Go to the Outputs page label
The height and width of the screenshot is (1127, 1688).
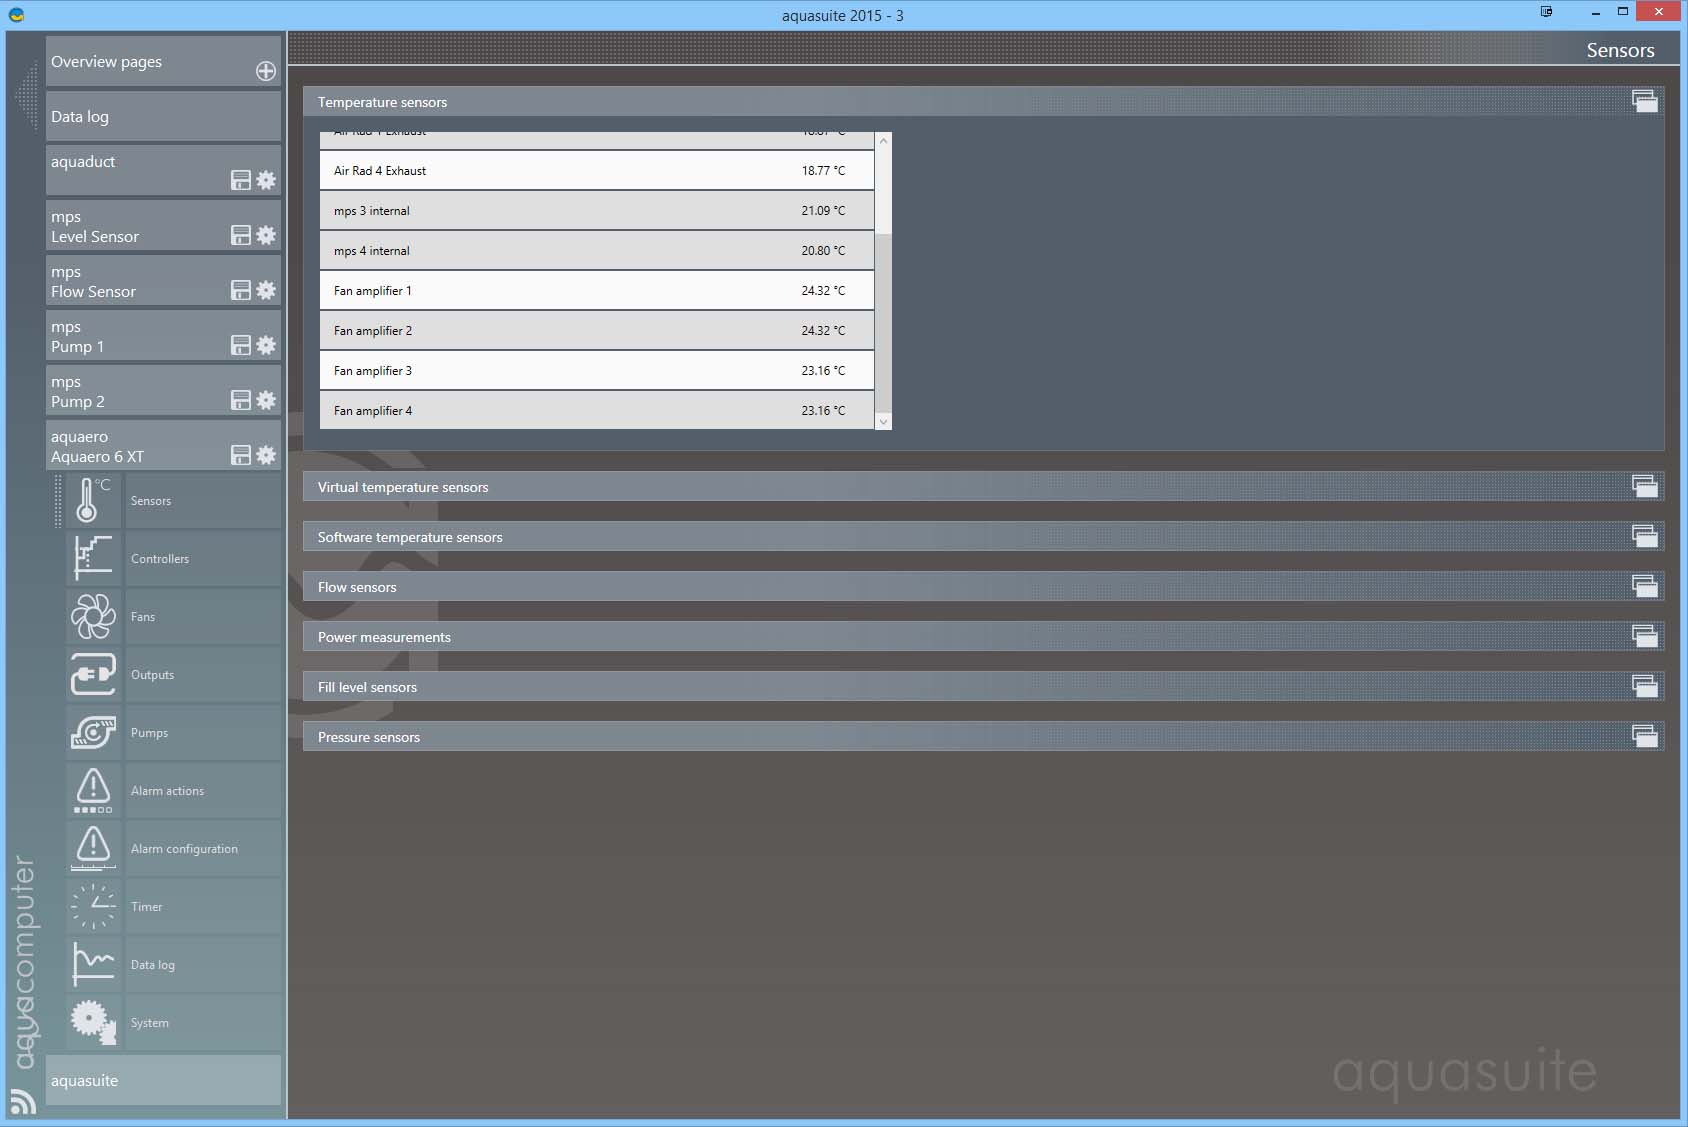152,675
